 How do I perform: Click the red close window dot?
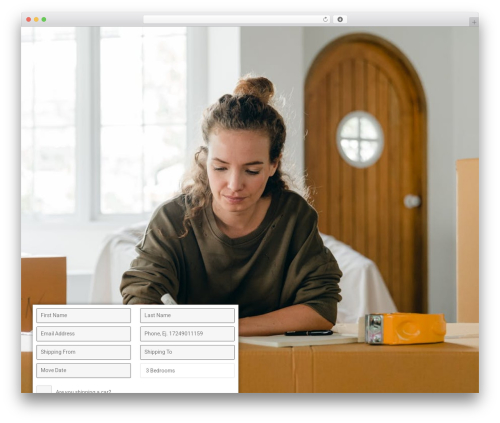click(x=29, y=19)
